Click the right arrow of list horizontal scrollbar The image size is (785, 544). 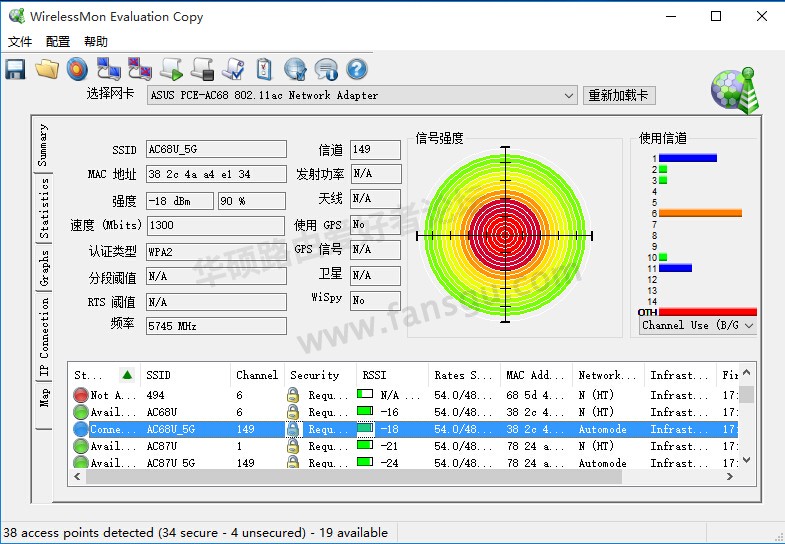[x=729, y=477]
